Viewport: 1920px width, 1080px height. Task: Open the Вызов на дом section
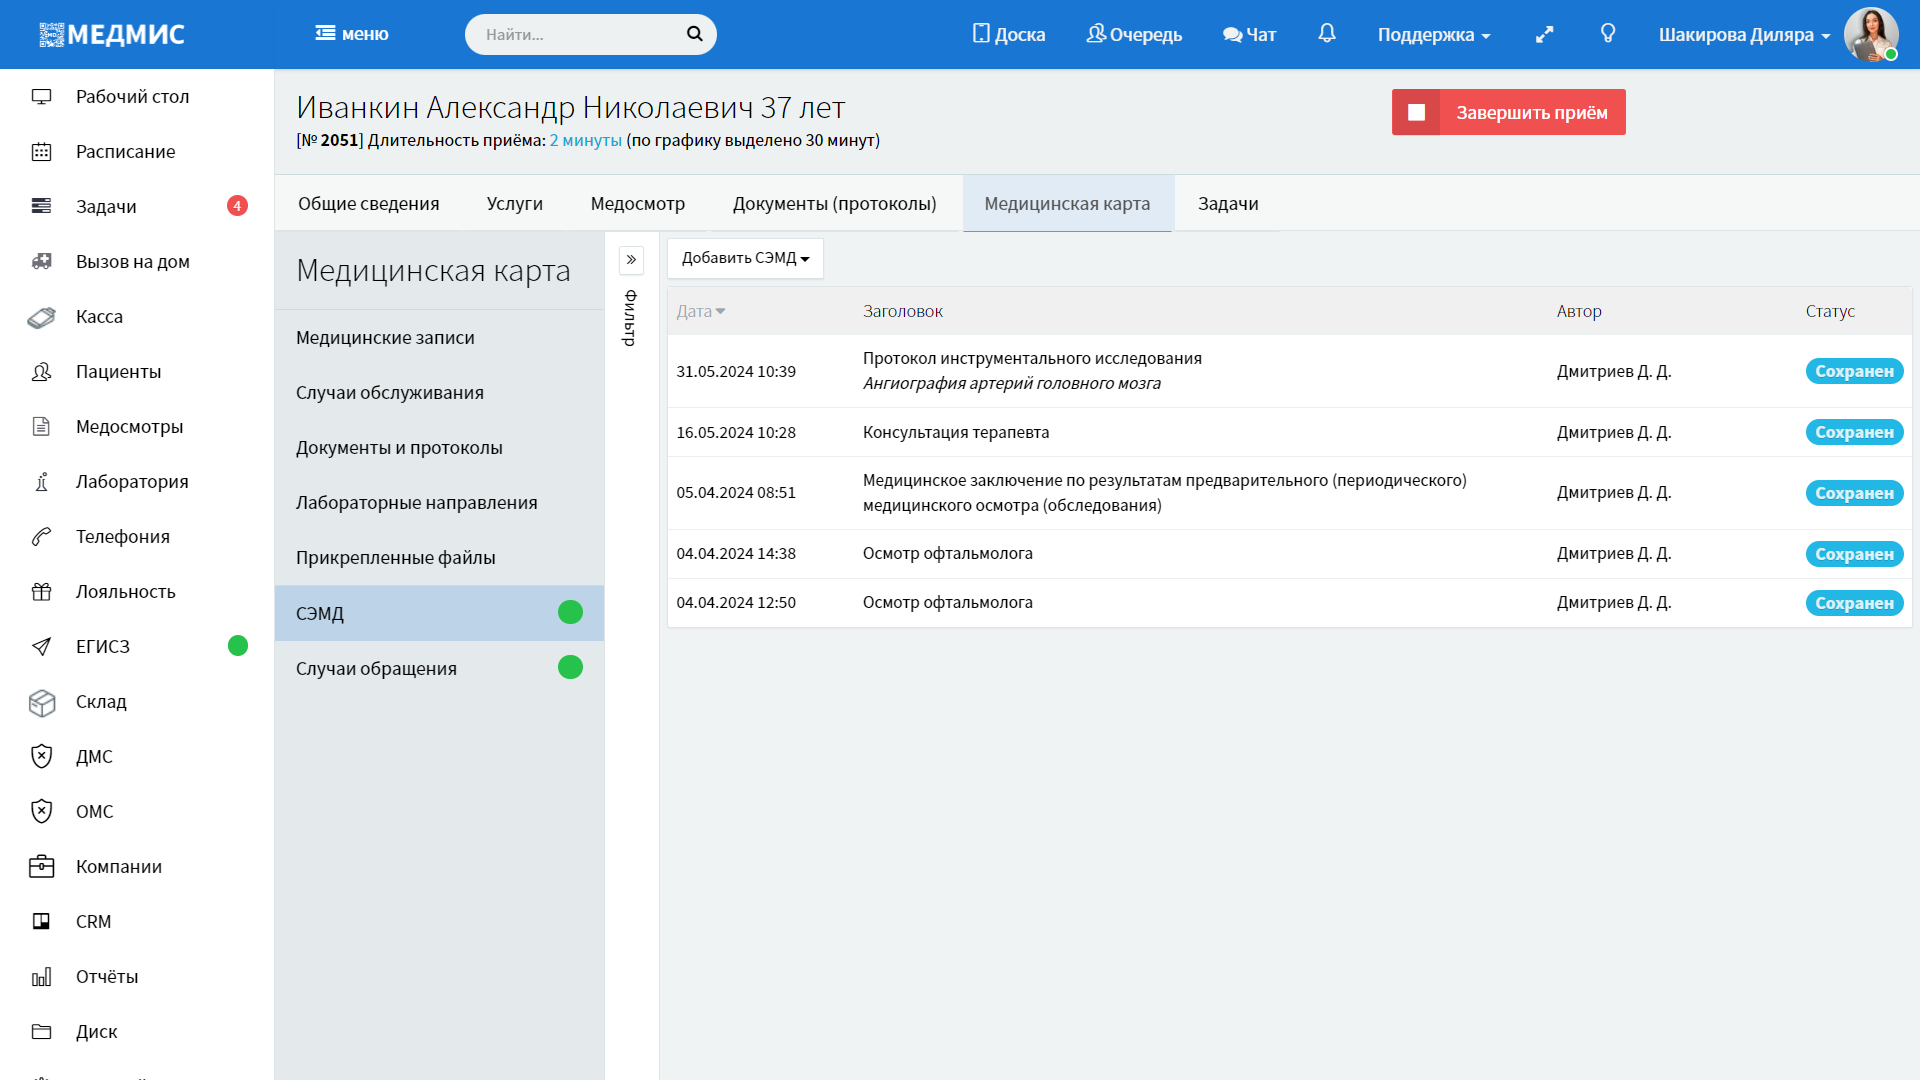coord(132,262)
